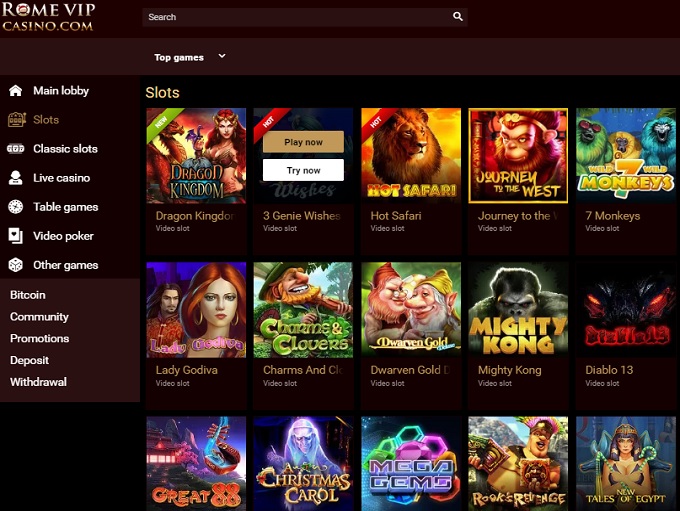Click the Live casino dealer icon
680x511 pixels.
(16, 178)
